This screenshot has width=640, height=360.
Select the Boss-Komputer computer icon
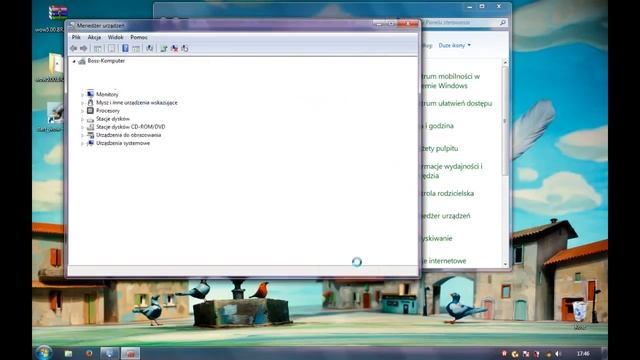82,61
